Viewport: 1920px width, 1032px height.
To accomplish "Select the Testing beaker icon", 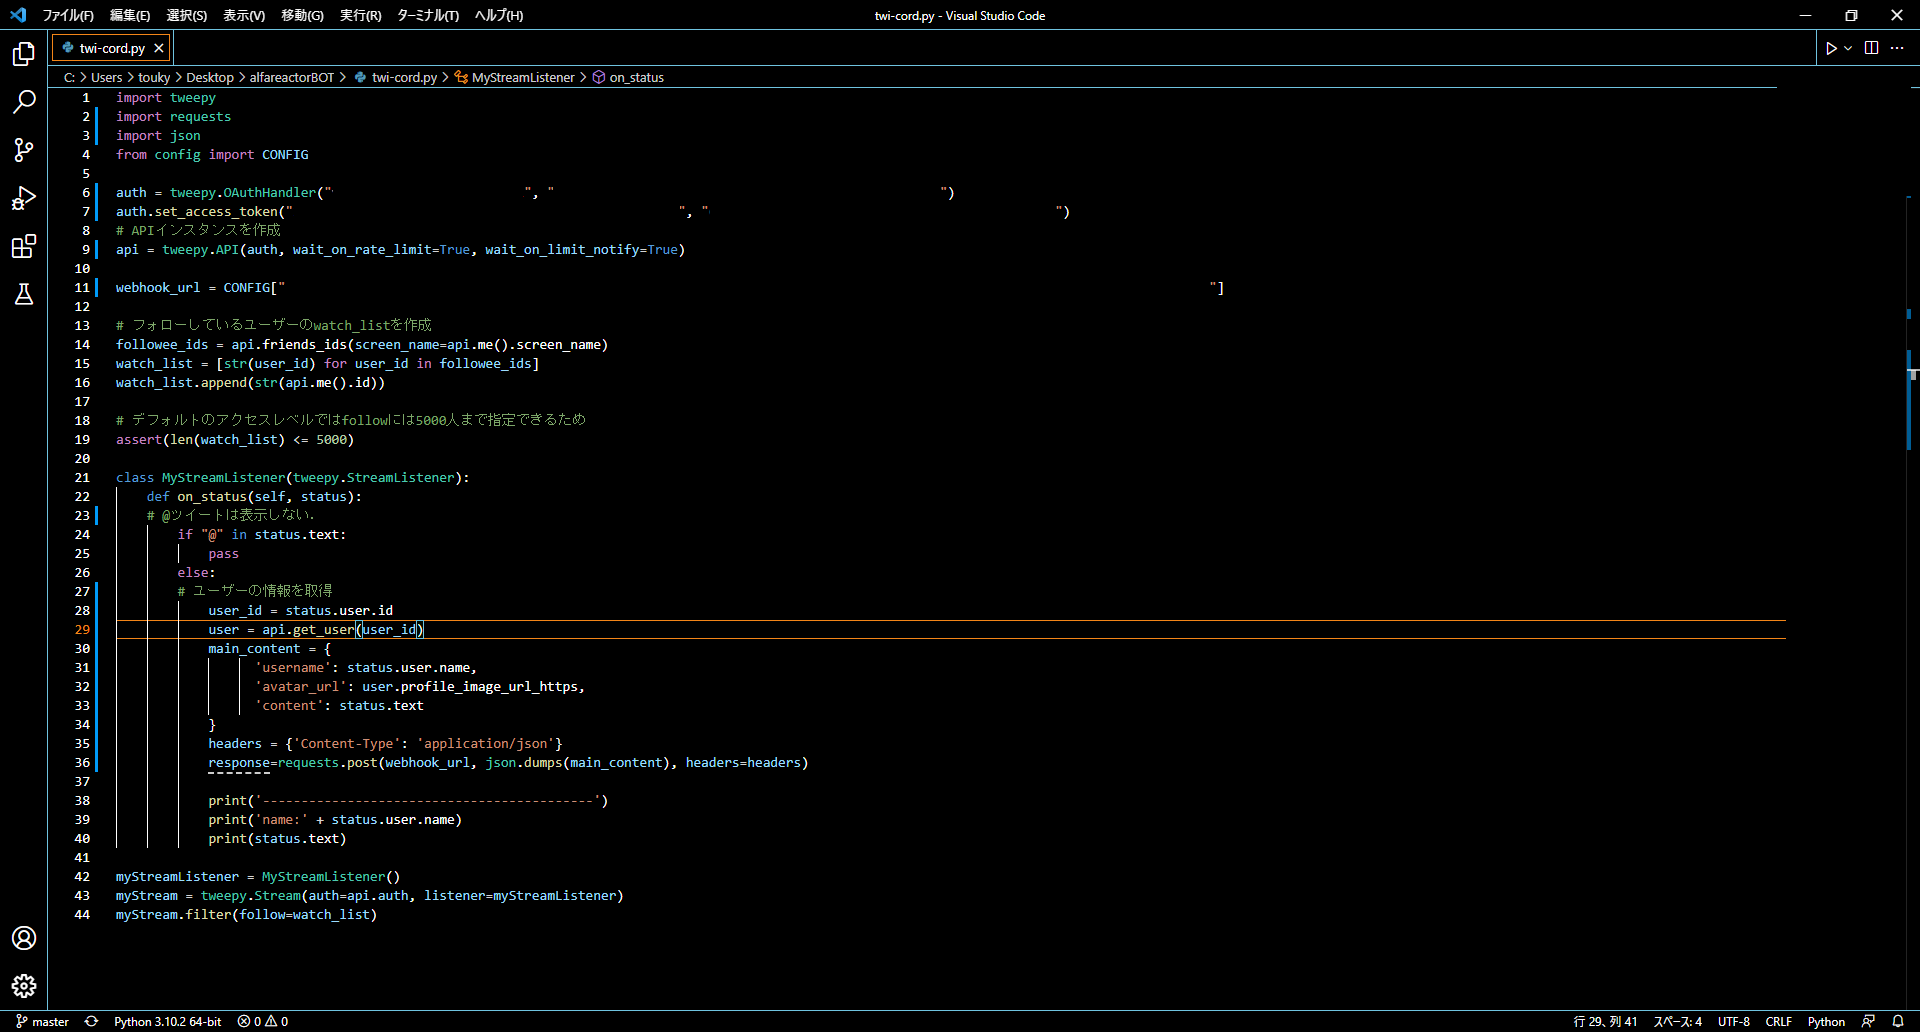I will point(24,294).
